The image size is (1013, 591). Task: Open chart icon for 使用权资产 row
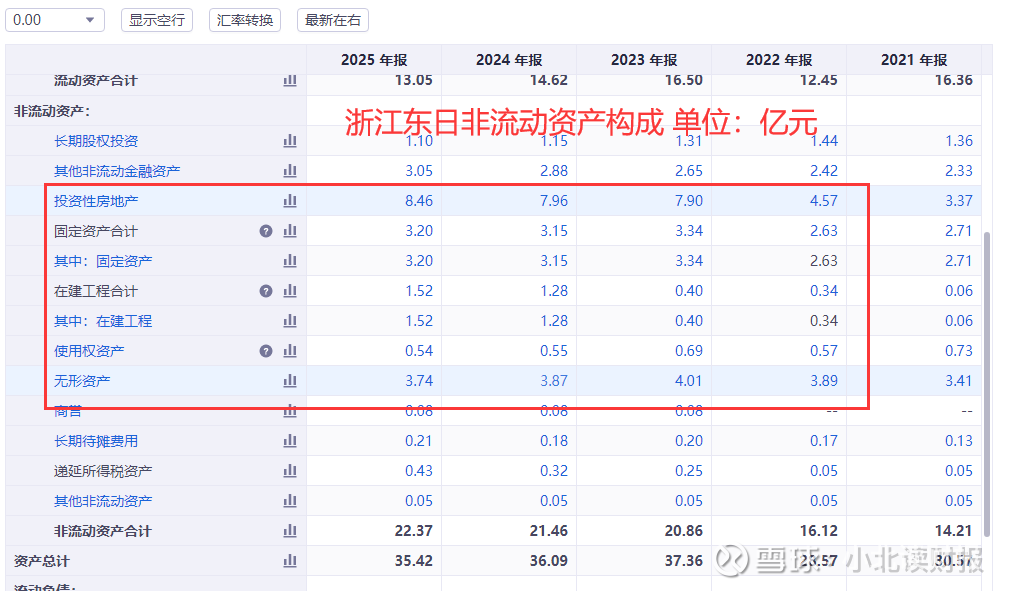coord(290,351)
